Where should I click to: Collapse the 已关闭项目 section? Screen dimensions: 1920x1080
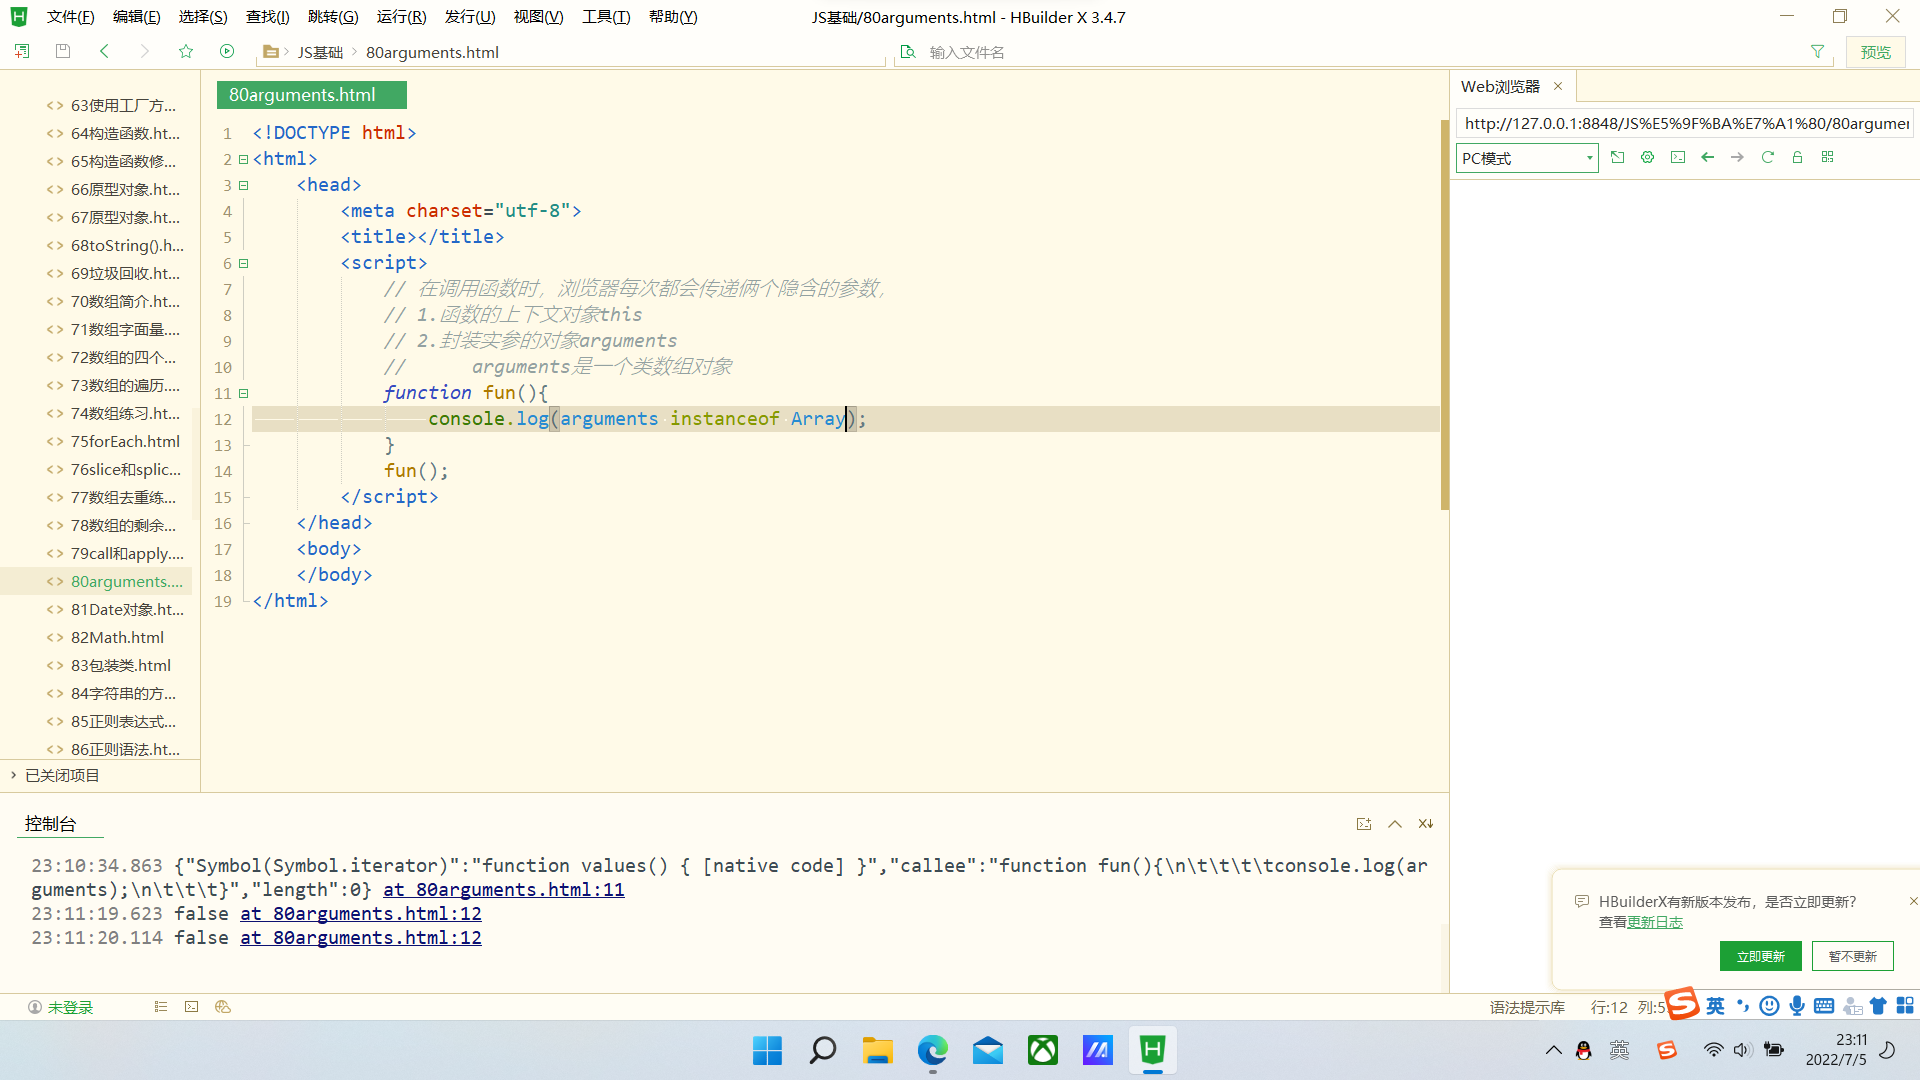pos(13,775)
